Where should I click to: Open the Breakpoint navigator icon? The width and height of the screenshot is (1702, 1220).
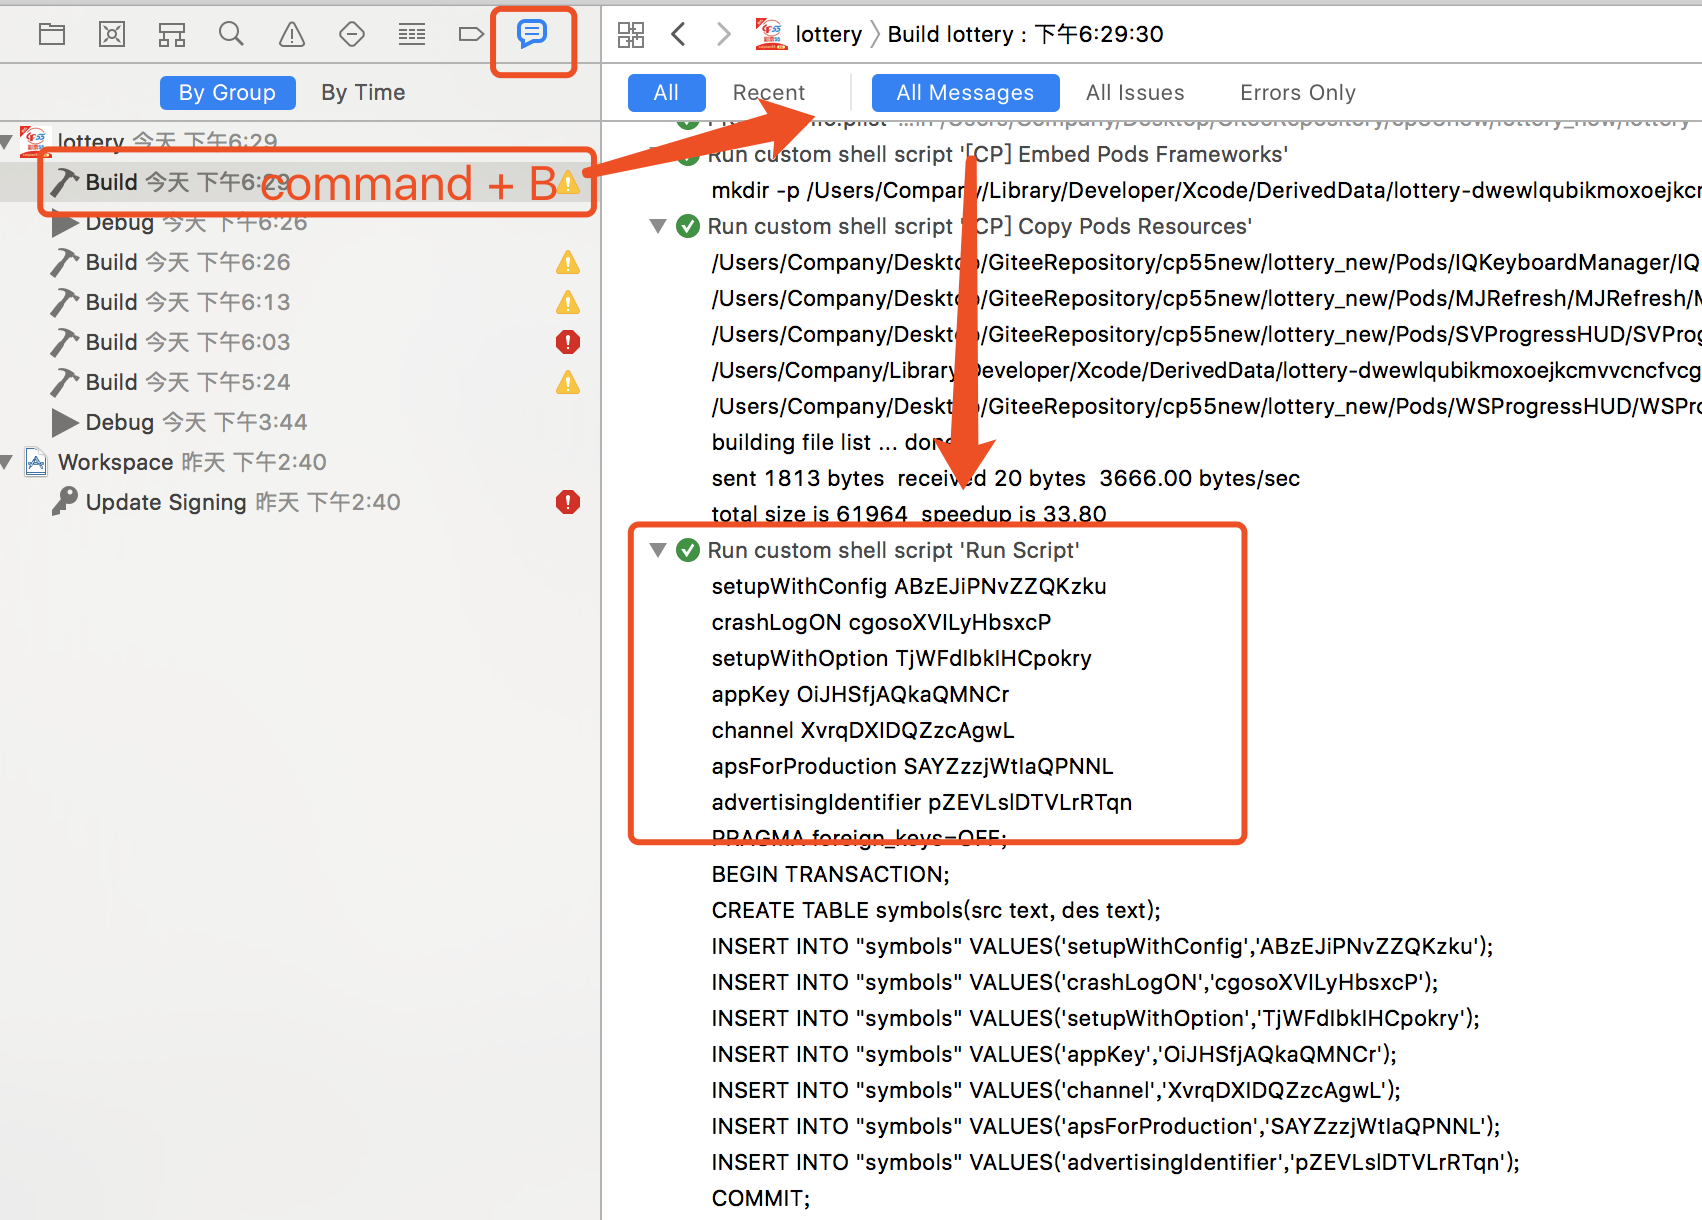(x=471, y=35)
